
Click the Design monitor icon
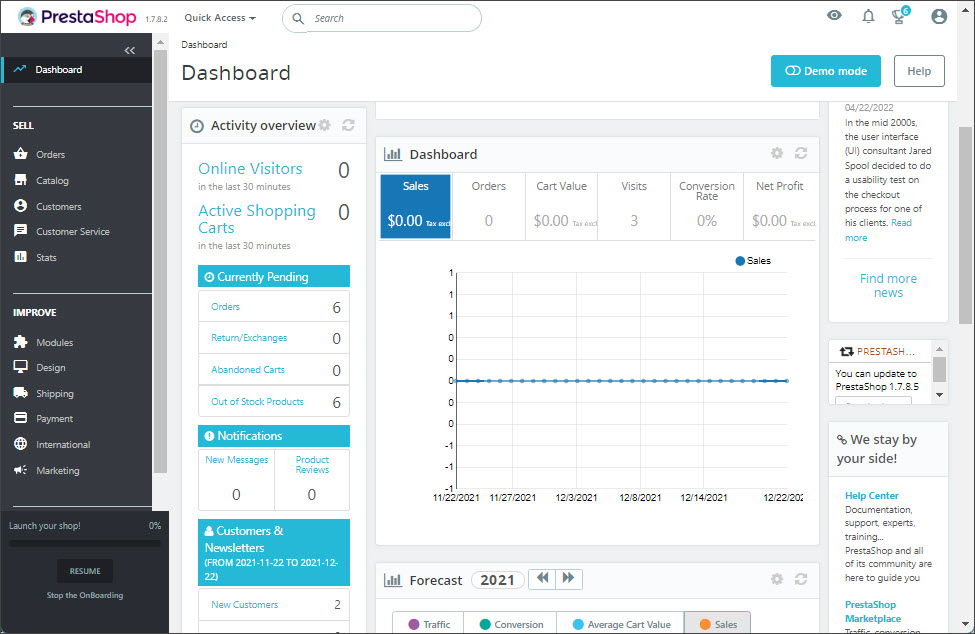tap(21, 367)
